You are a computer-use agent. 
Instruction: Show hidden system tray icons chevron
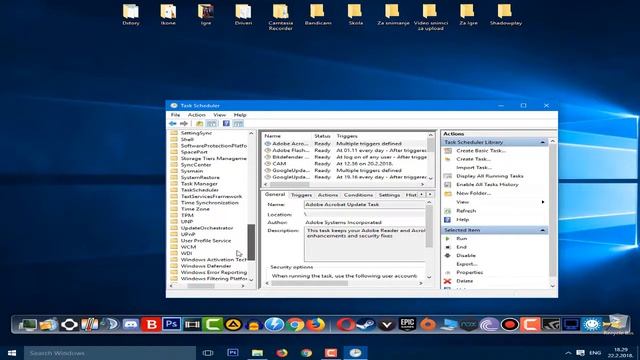coord(568,353)
